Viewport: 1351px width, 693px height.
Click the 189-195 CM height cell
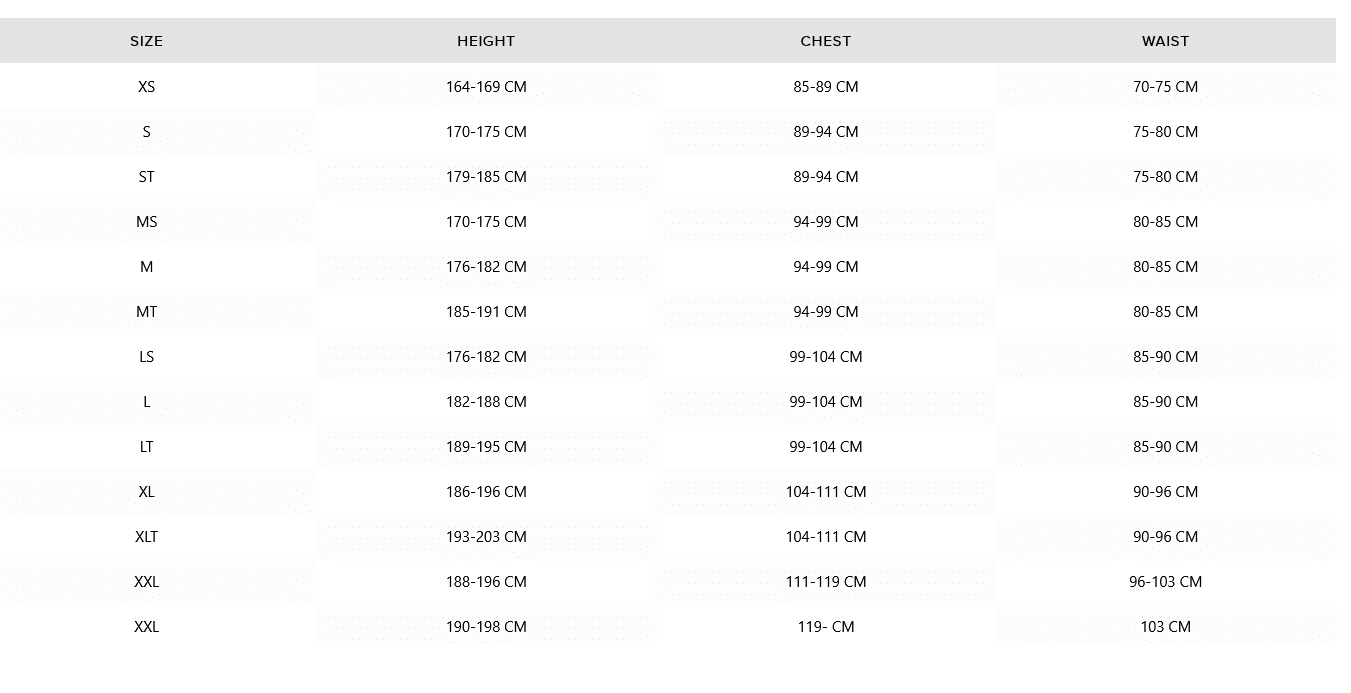(x=486, y=447)
